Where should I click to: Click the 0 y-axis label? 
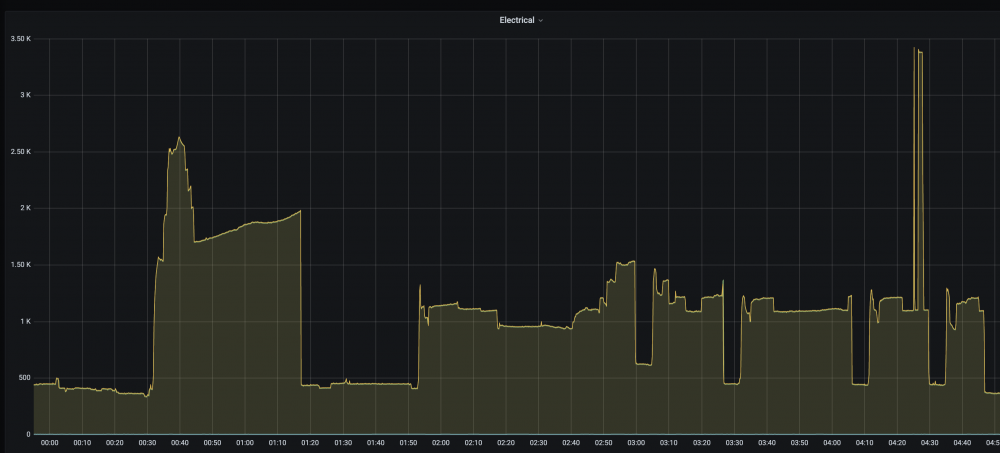29,434
